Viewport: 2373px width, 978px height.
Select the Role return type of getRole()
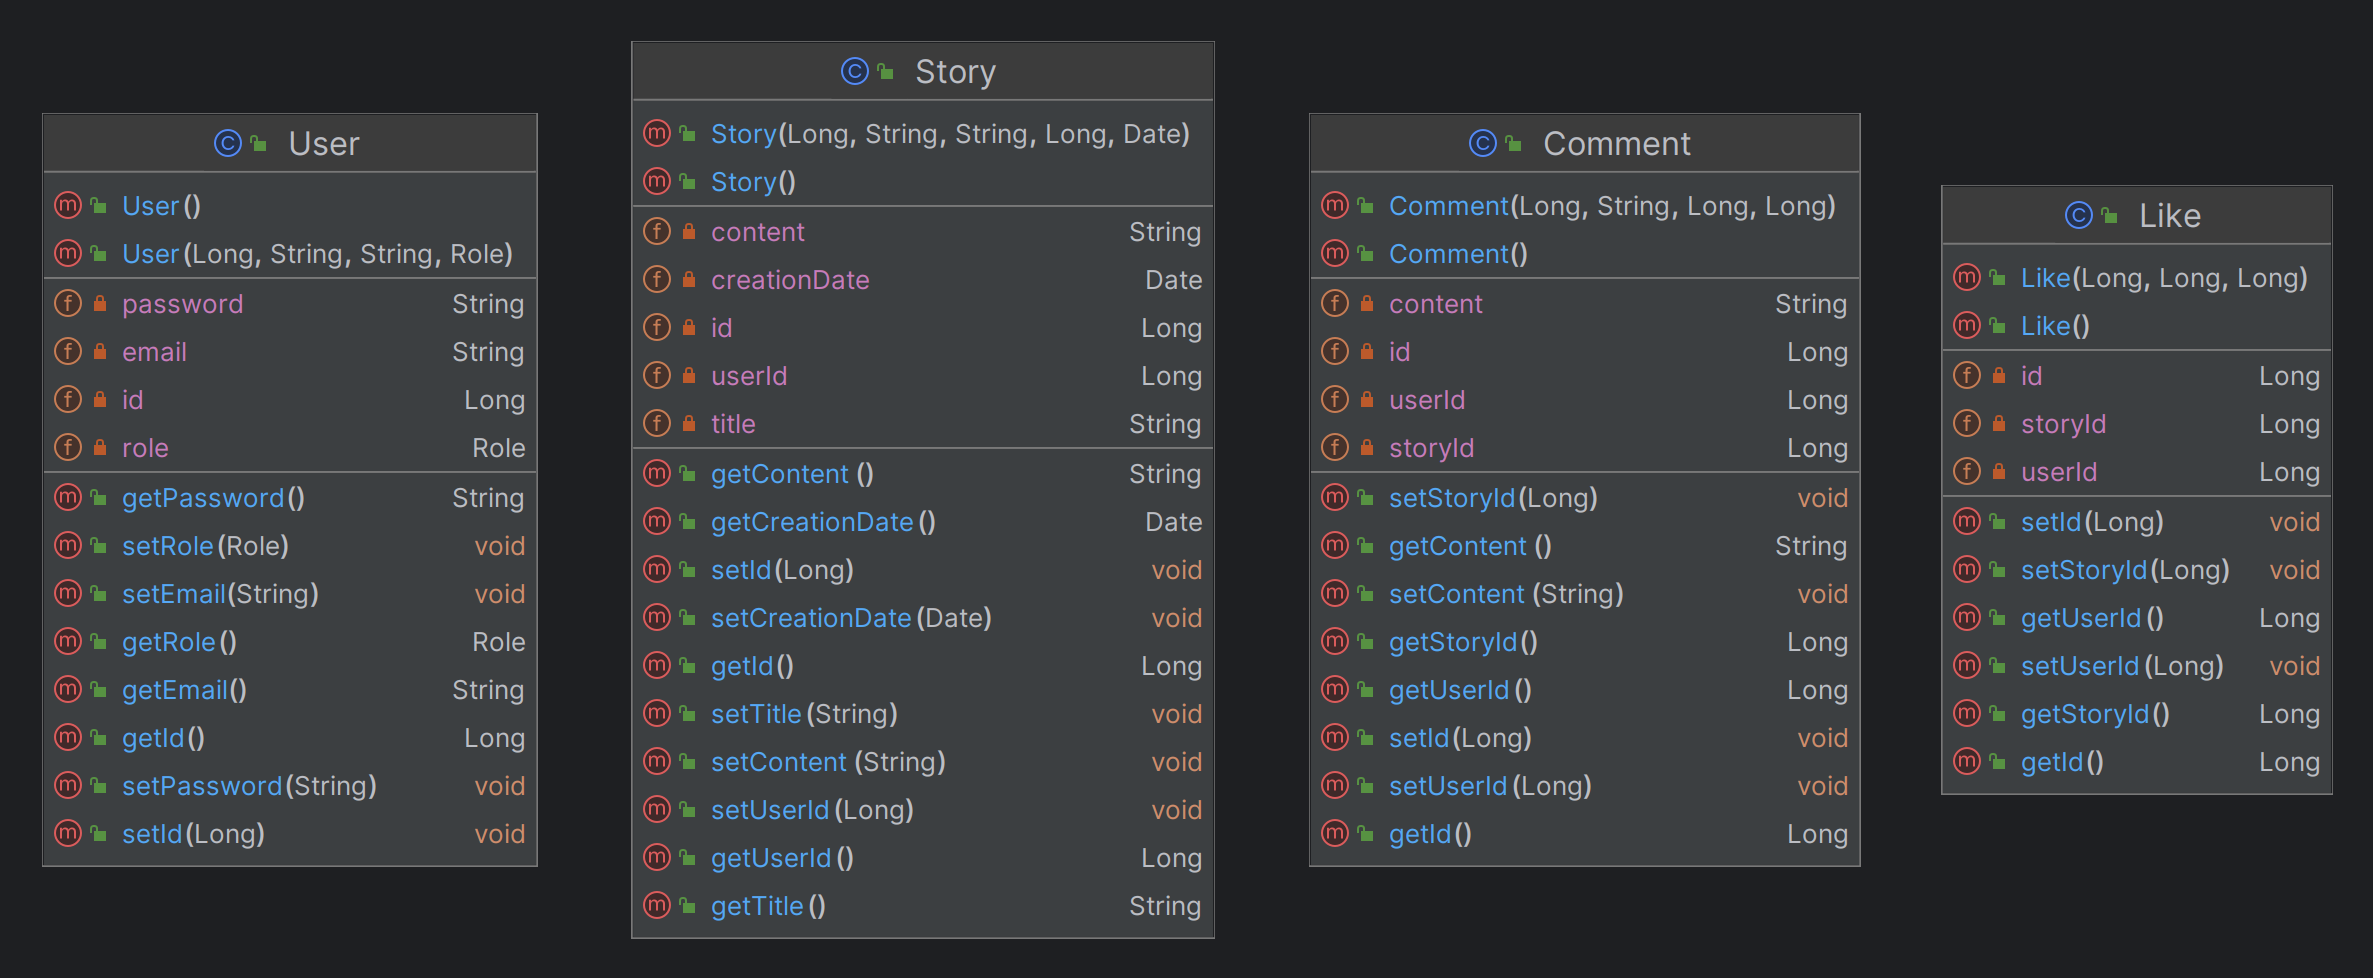point(498,642)
